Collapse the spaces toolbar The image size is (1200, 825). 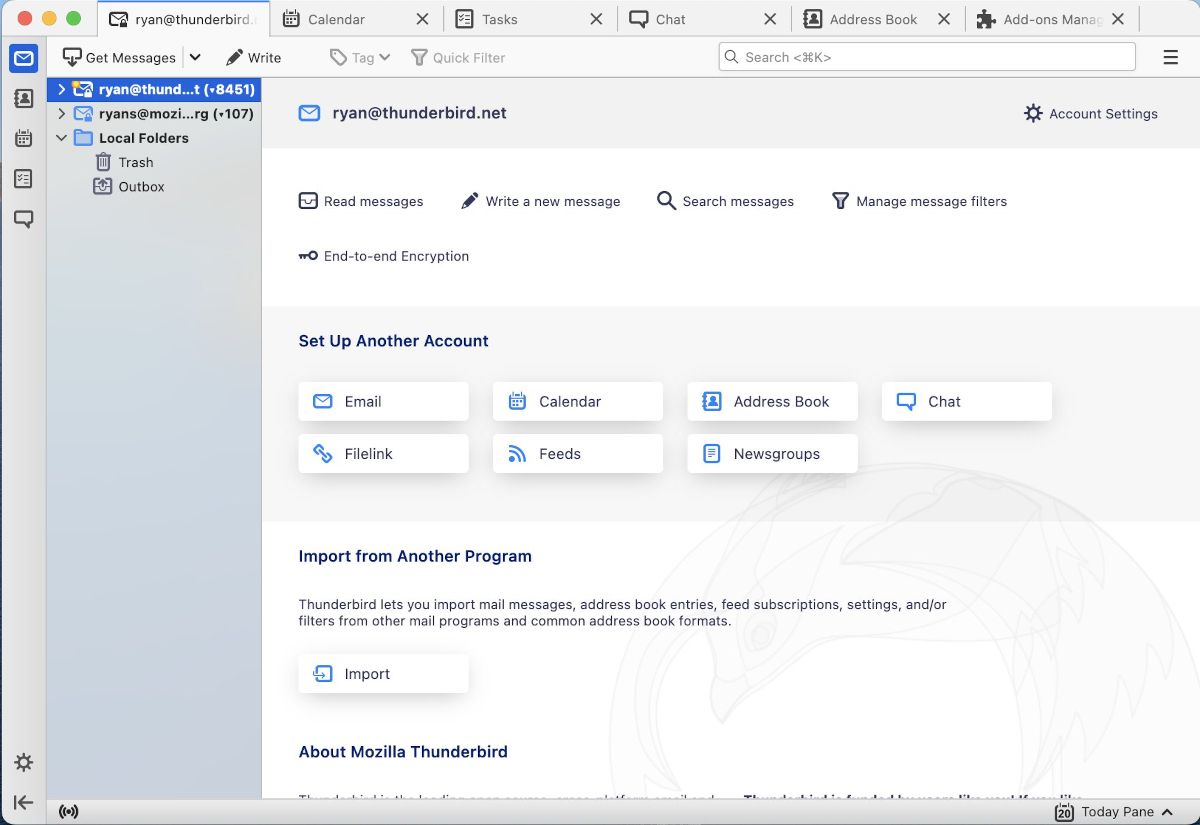[24, 802]
